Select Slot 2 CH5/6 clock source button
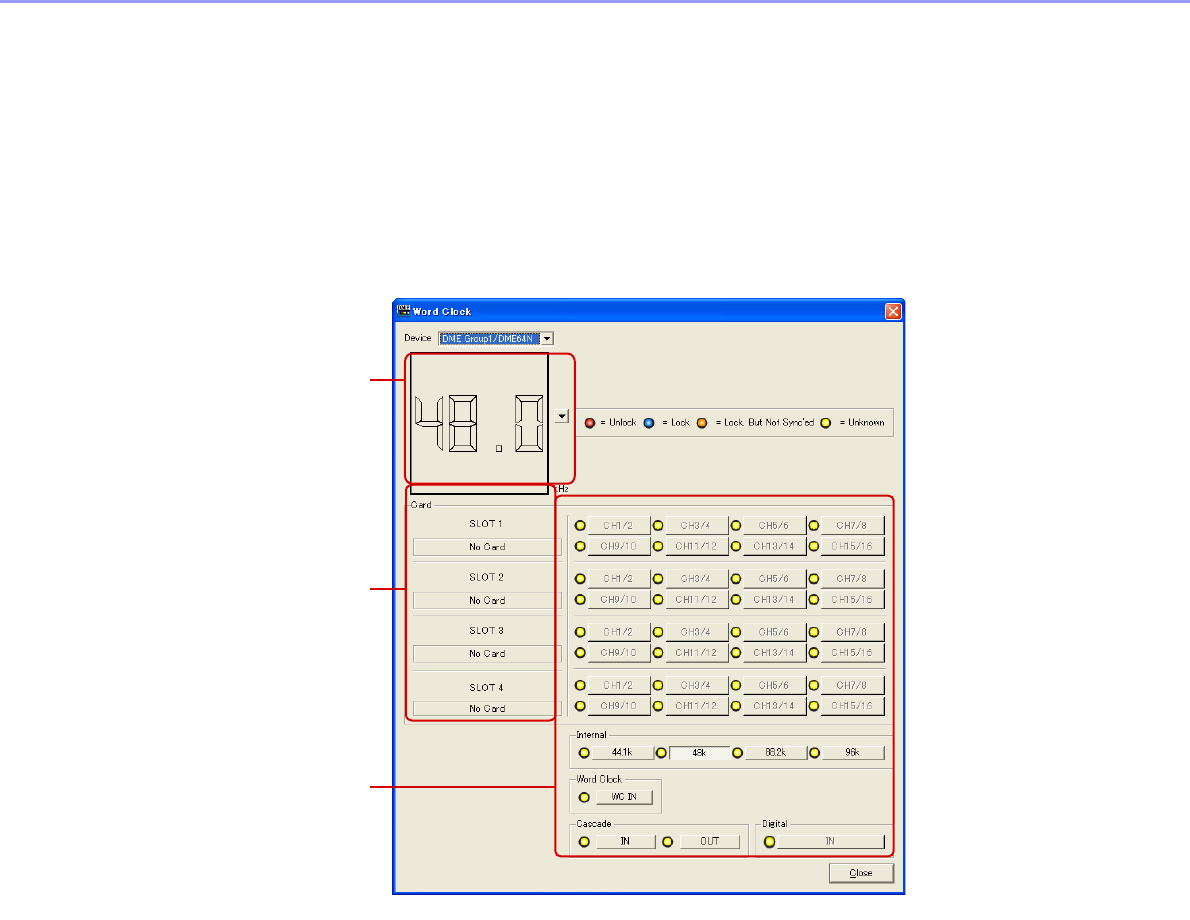The height and width of the screenshot is (920, 1190). point(774,578)
